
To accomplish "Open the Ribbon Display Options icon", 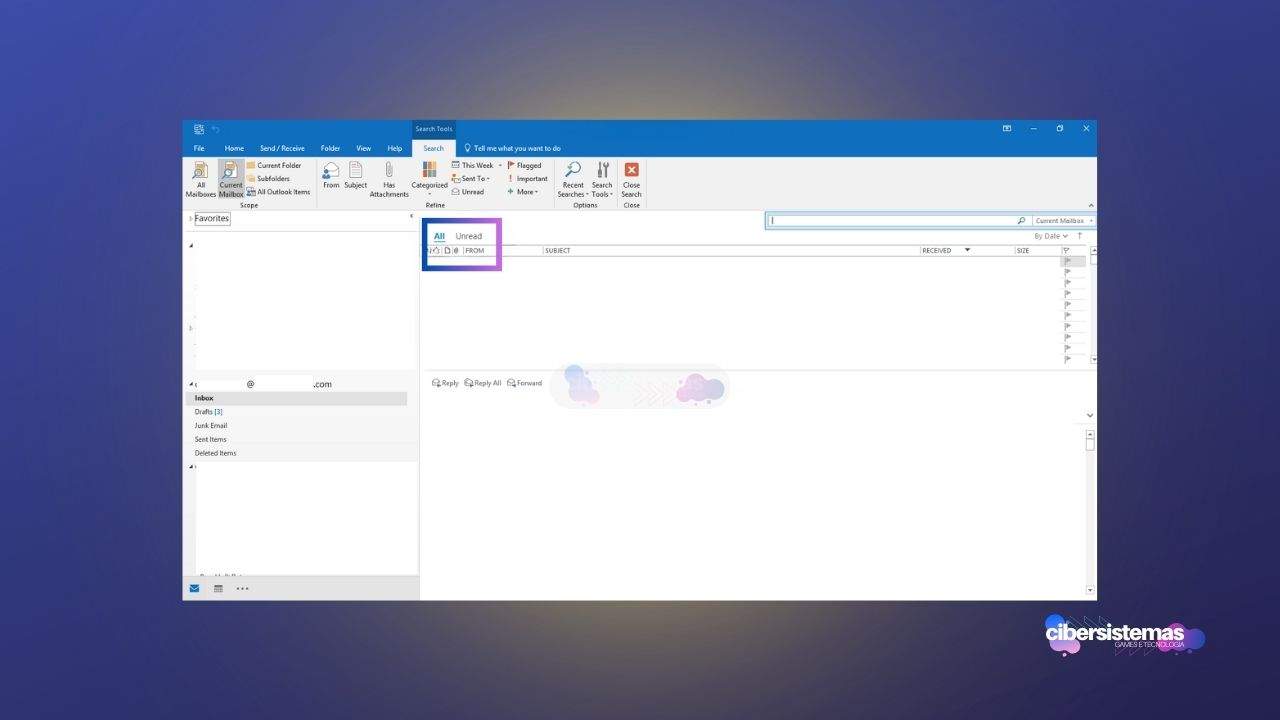I will [x=1007, y=129].
